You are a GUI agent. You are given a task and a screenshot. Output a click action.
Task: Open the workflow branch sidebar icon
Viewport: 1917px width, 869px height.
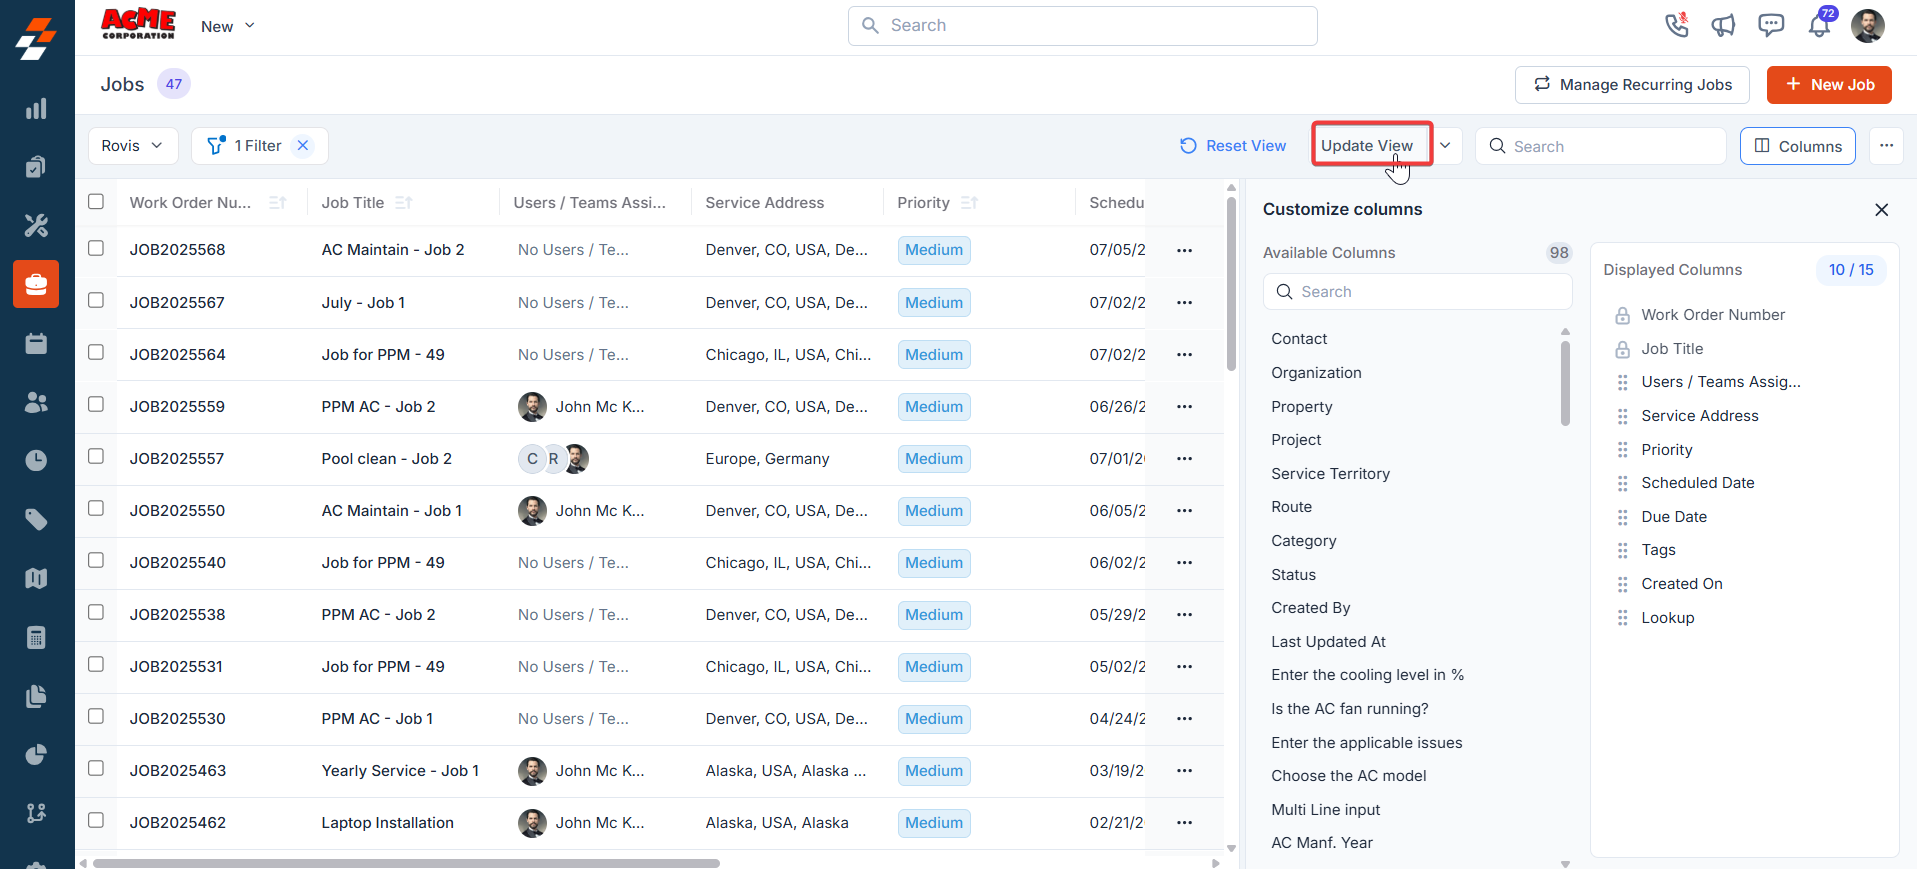click(x=36, y=813)
